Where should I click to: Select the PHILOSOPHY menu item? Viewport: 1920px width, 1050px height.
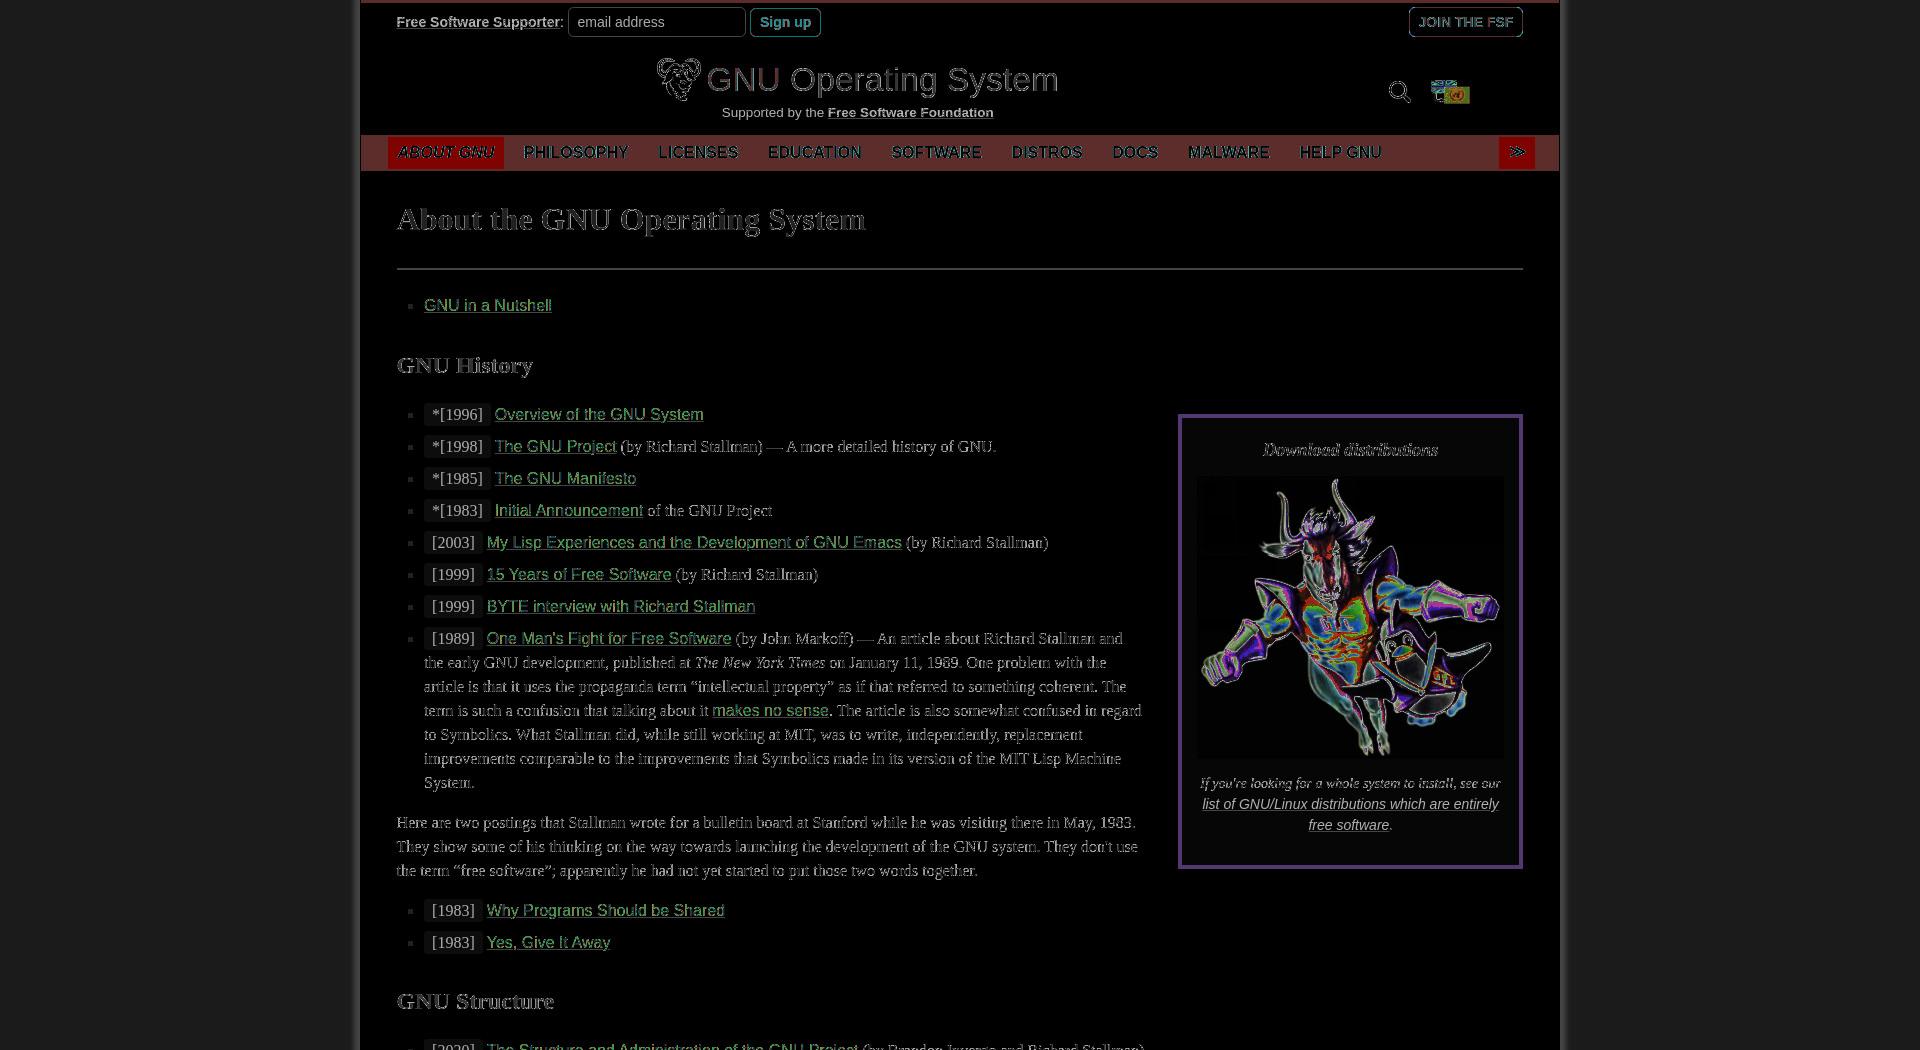[576, 153]
